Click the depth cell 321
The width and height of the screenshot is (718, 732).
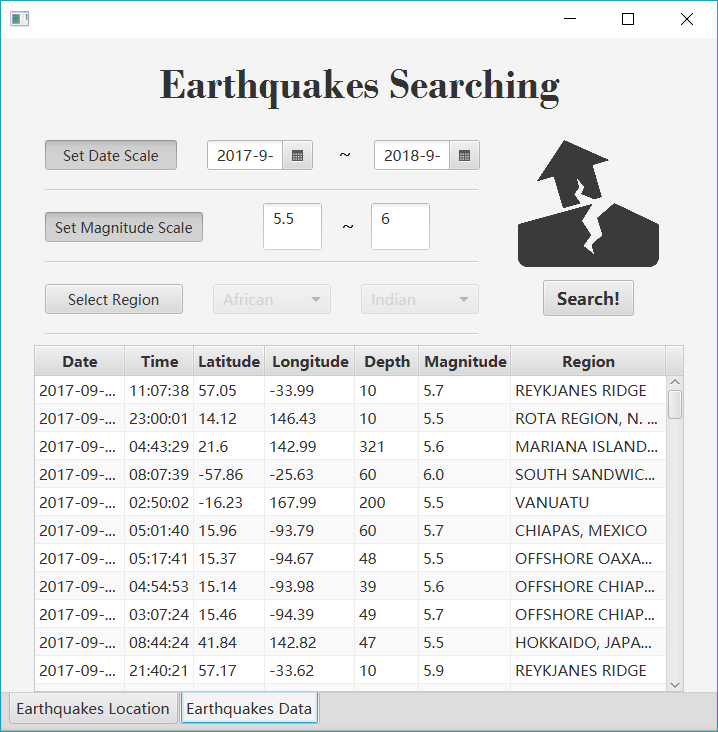pyautogui.click(x=387, y=446)
